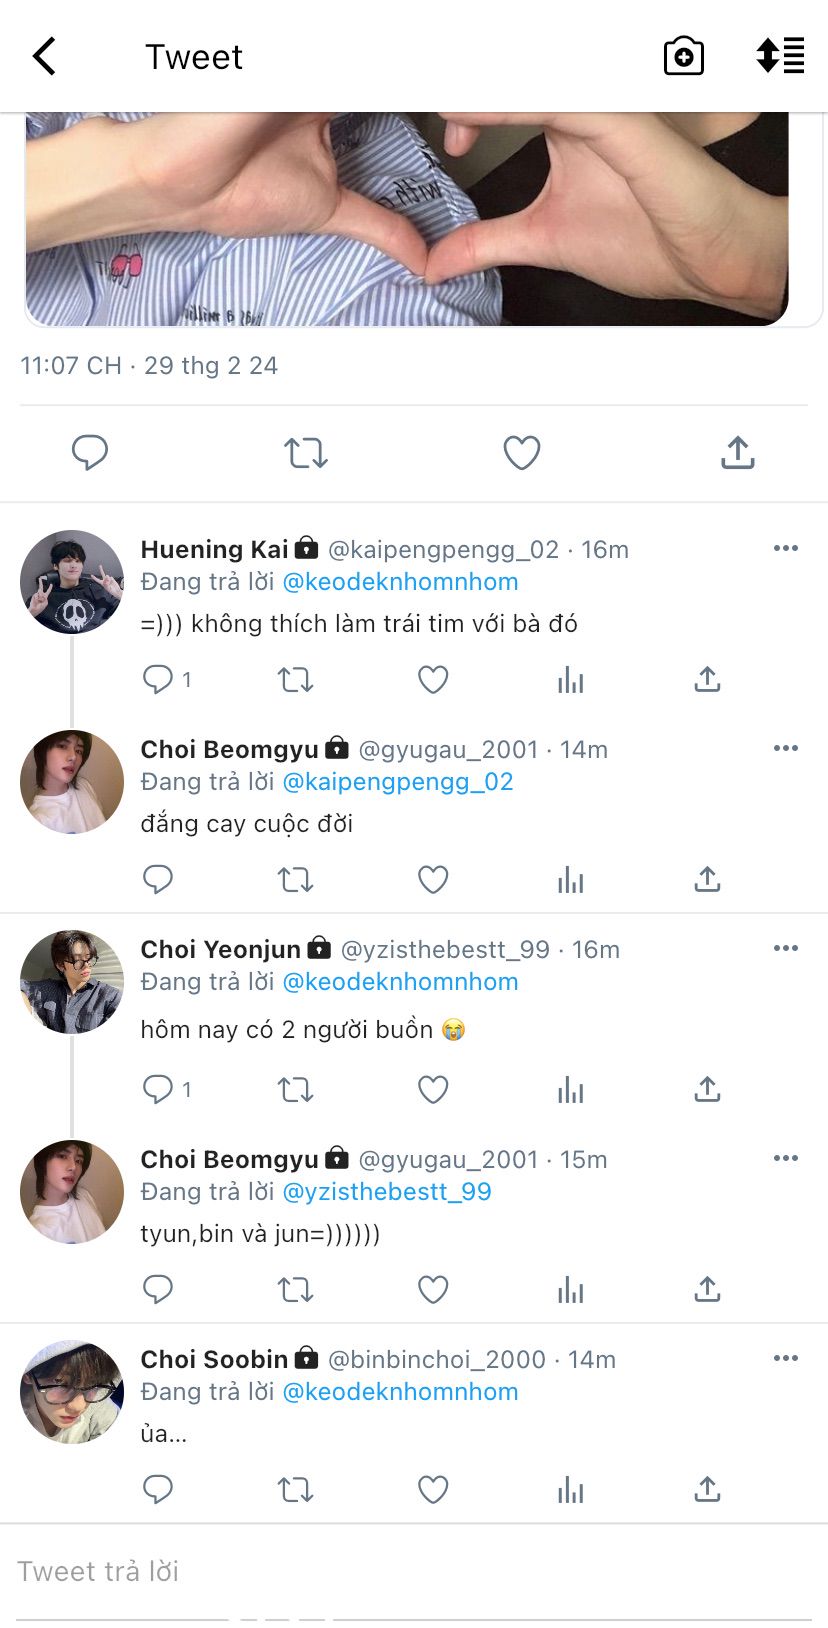Open the heart hands photo
828x1628 pixels.
(408, 220)
